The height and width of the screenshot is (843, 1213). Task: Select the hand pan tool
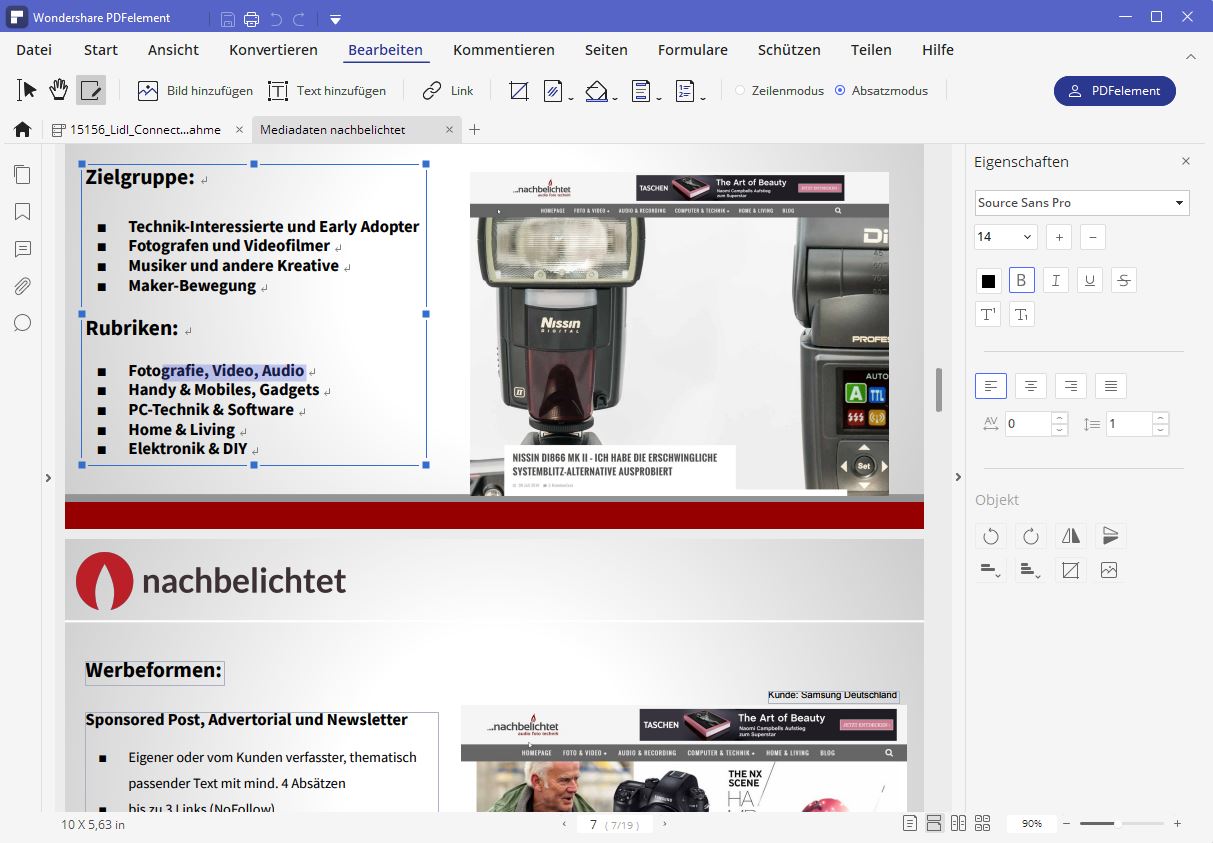59,90
